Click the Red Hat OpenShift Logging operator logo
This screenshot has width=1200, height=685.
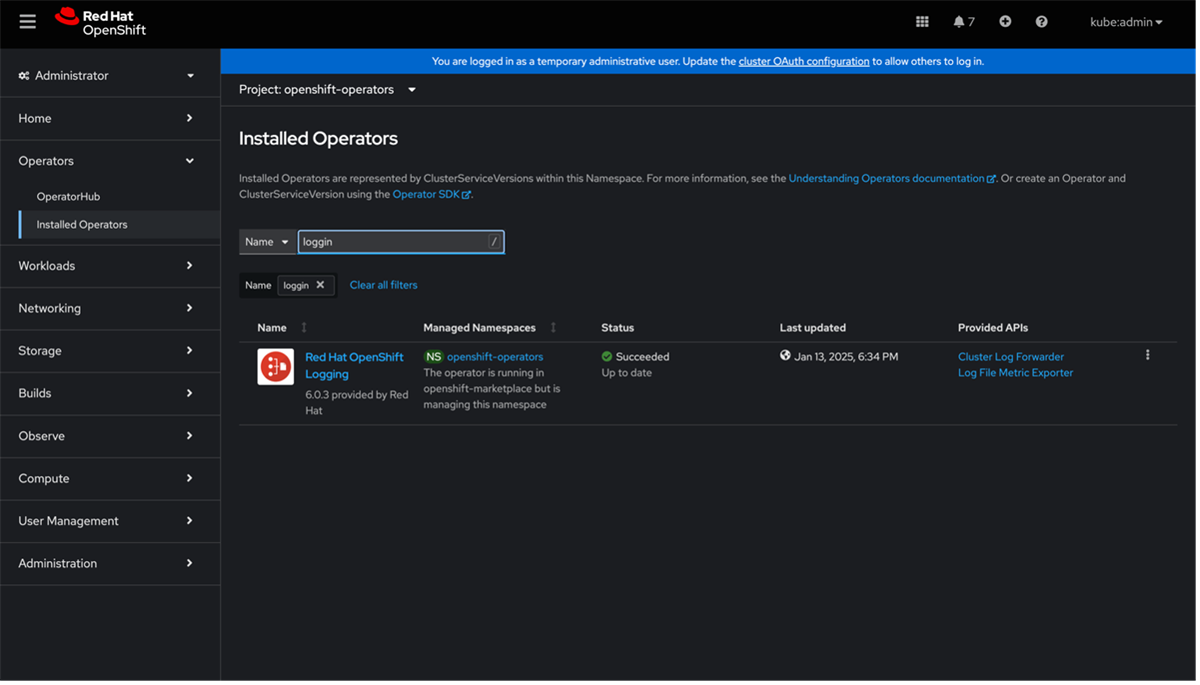point(275,366)
